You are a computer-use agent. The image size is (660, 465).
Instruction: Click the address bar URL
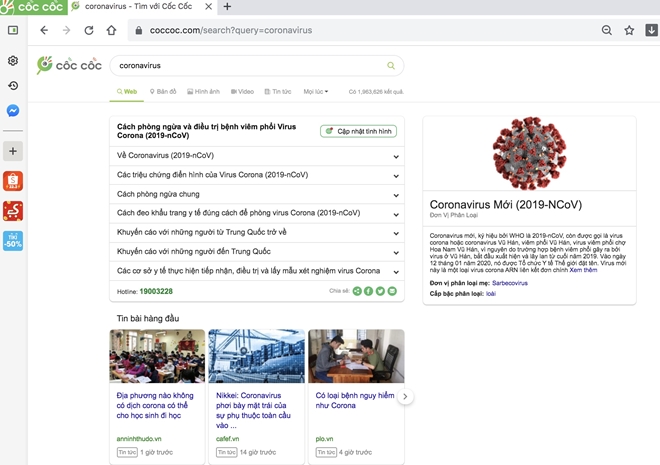pos(231,30)
